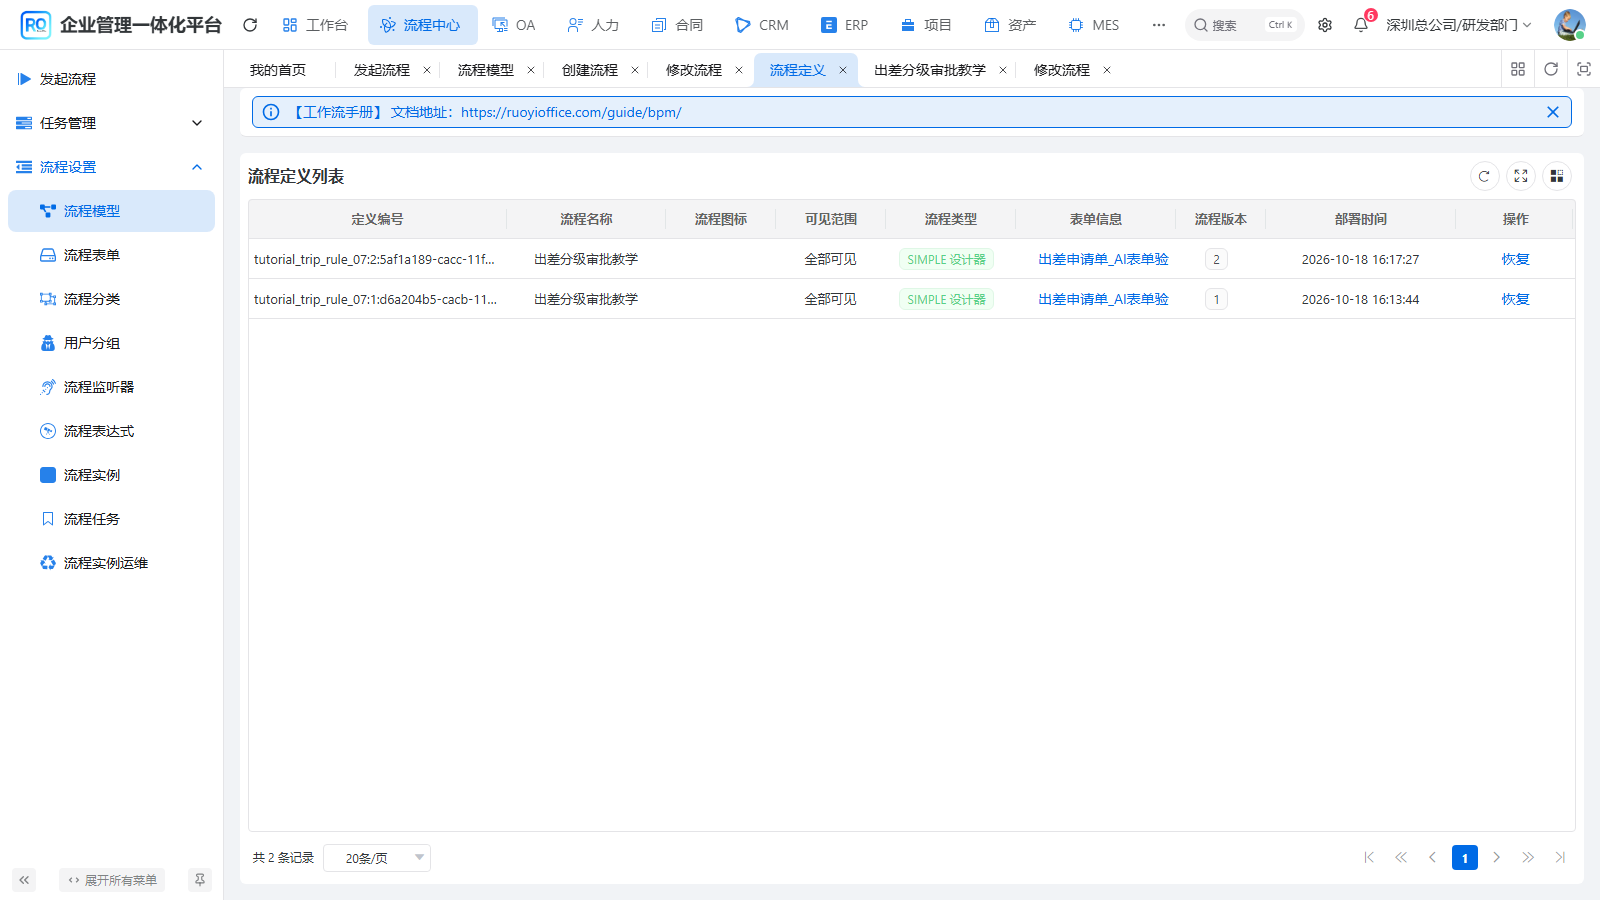This screenshot has width=1600, height=900.
Task: Switch to the 我的首页 tab
Action: (278, 70)
